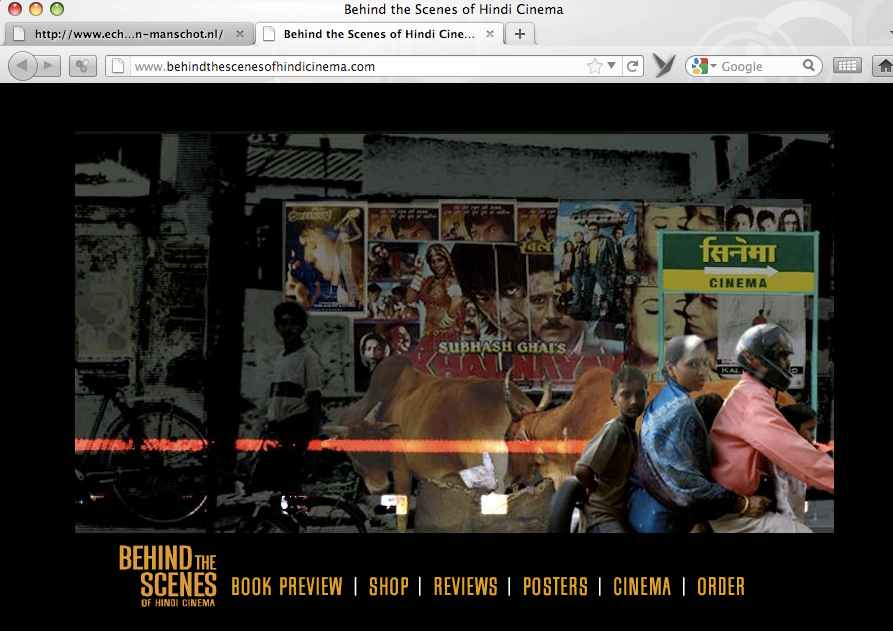This screenshot has width=893, height=631.
Task: Close the ech...n-manschot.nl tab
Action: pyautogui.click(x=240, y=34)
